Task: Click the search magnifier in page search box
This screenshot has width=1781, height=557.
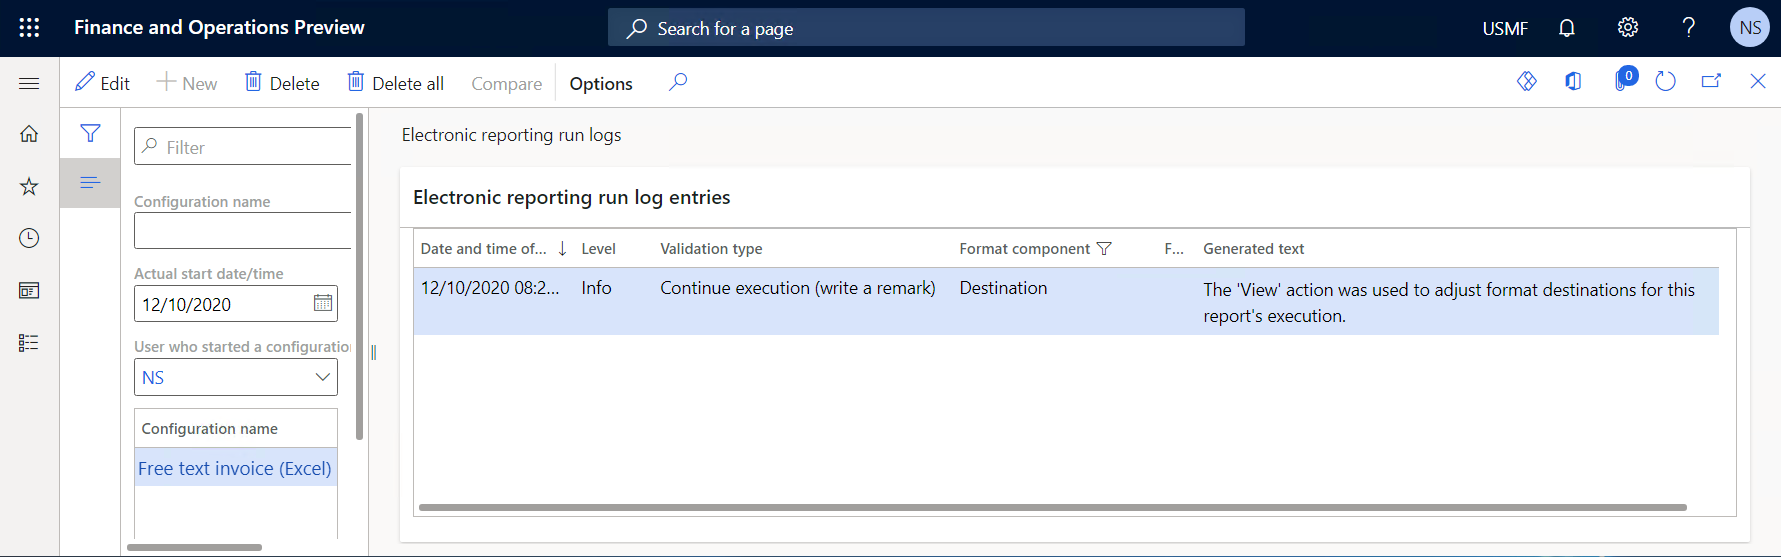Action: (637, 29)
